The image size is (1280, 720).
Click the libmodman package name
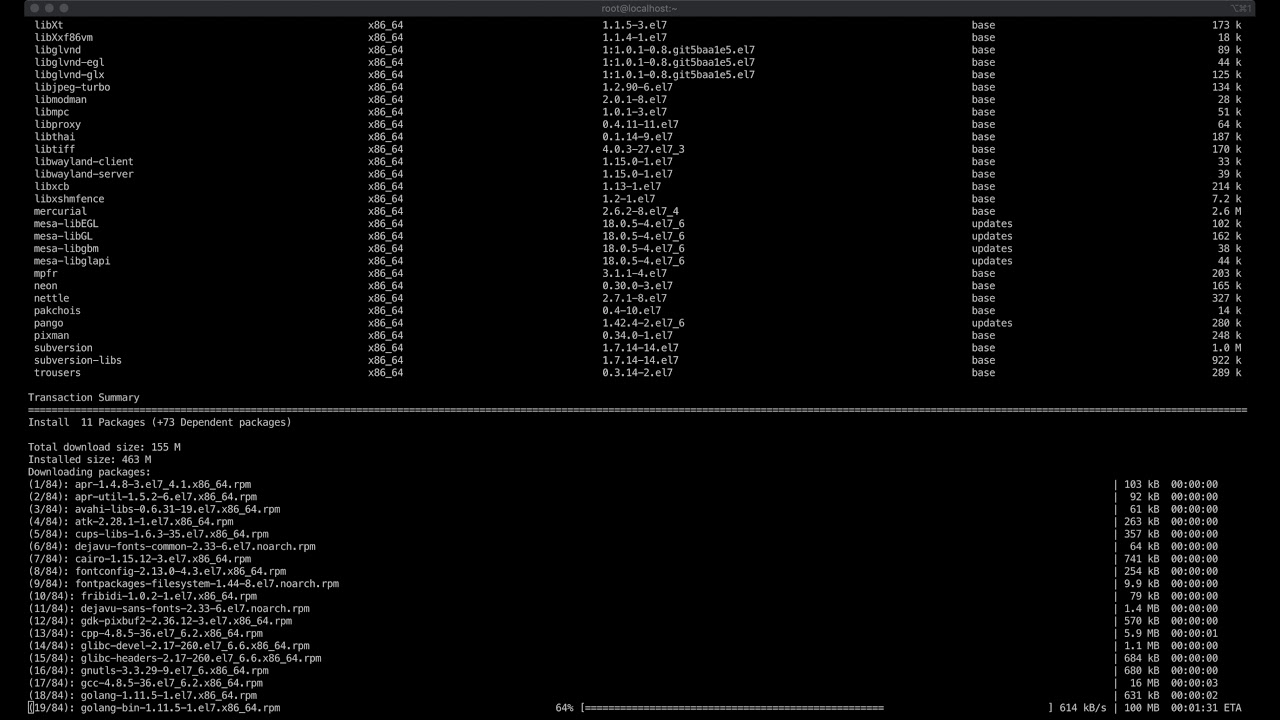(60, 100)
